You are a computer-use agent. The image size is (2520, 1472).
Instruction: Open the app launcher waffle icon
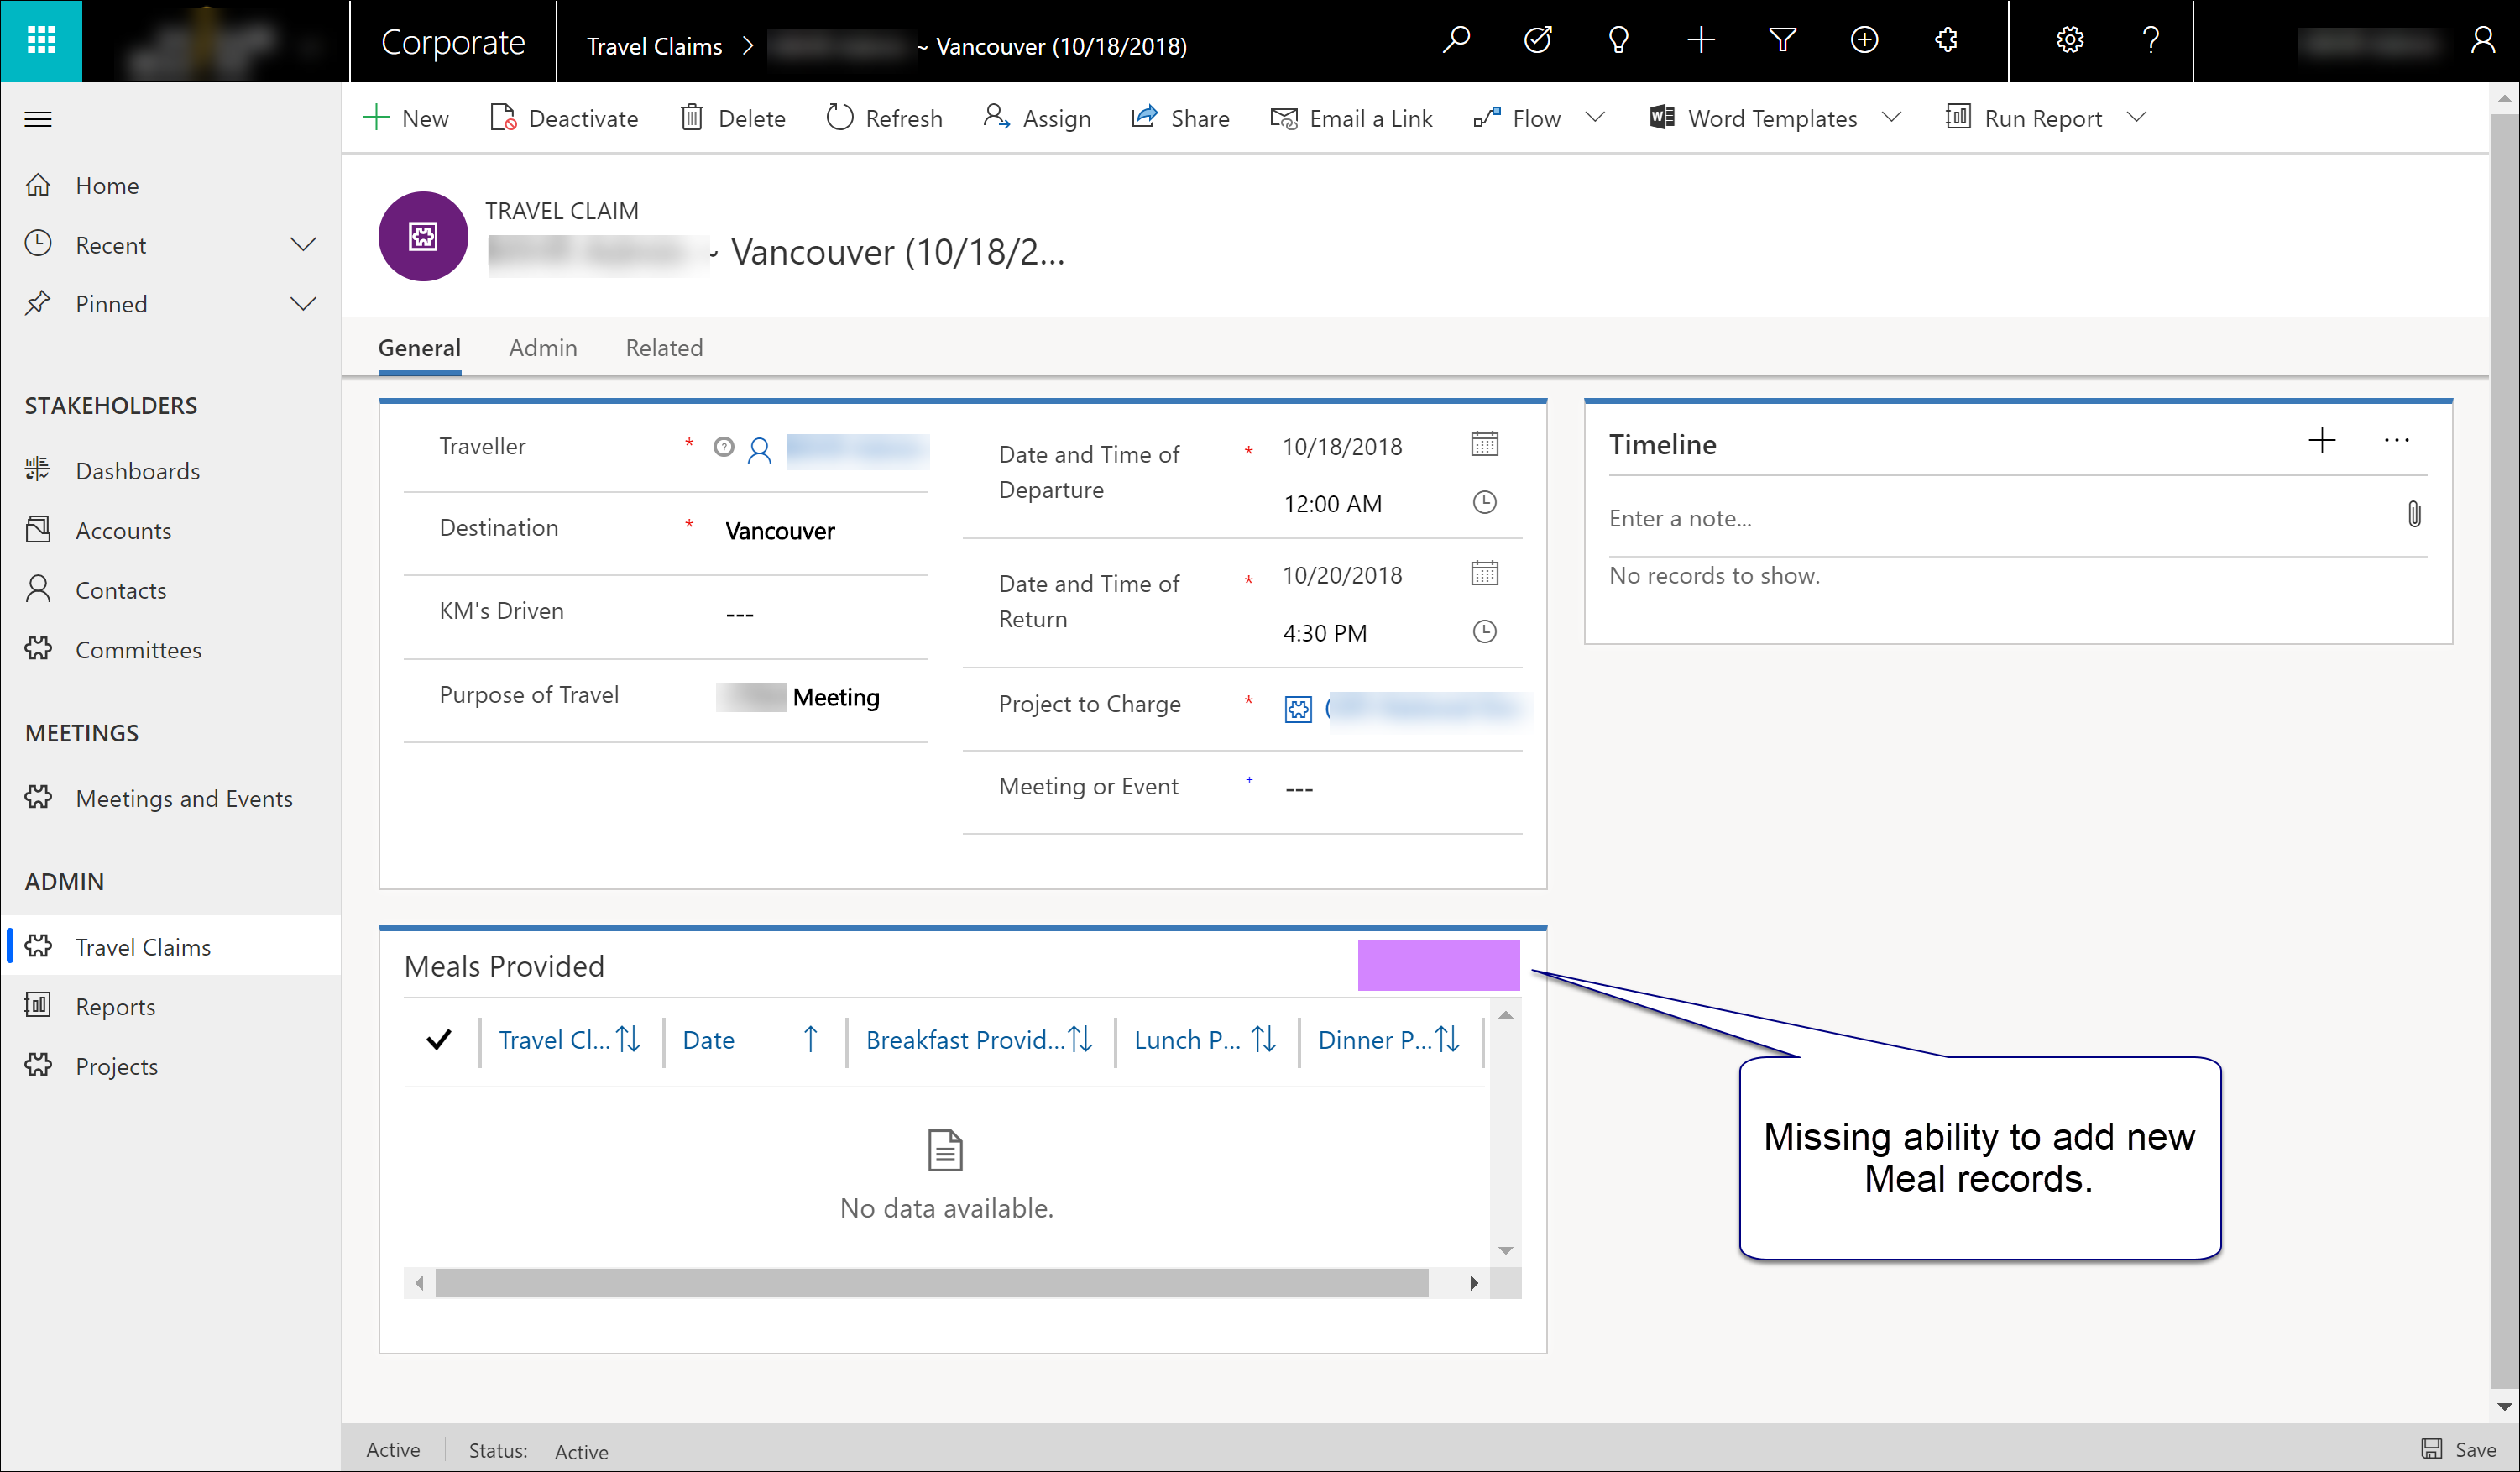(41, 41)
